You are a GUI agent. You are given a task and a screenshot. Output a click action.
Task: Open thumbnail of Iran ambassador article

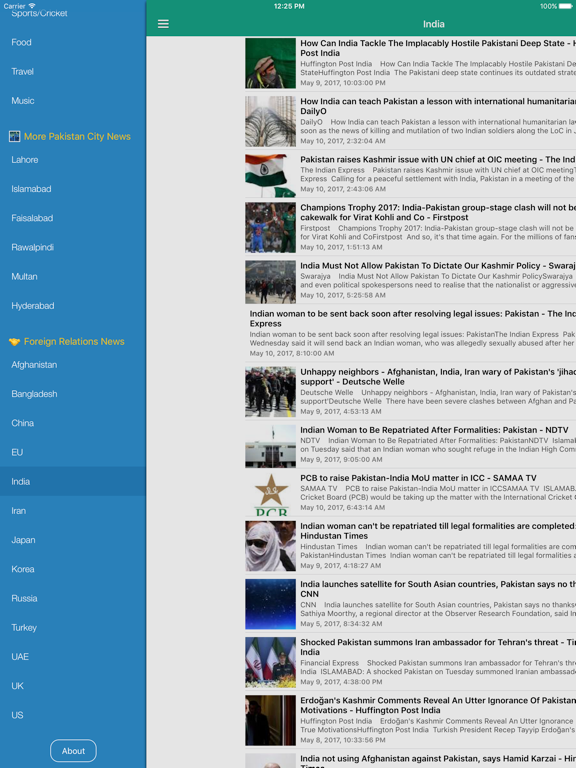point(270,662)
